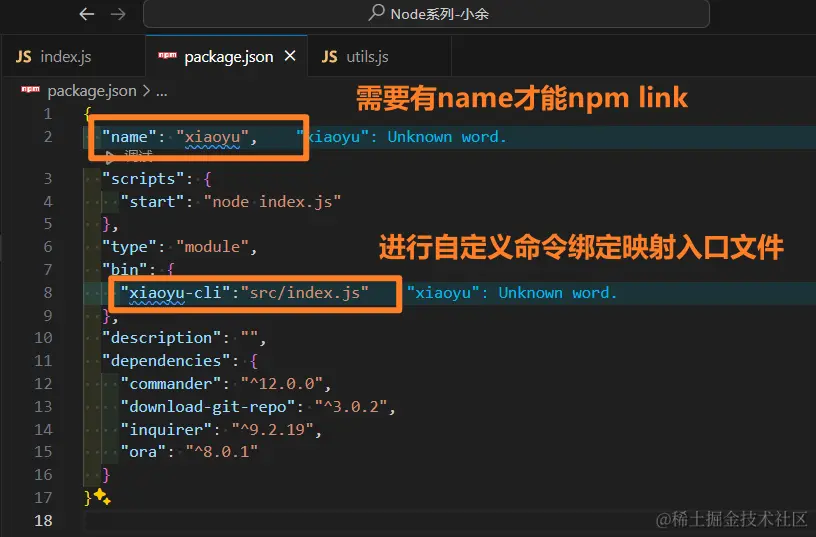Click the "^3.0.2" version value
The image size is (816, 537).
[x=351, y=406]
